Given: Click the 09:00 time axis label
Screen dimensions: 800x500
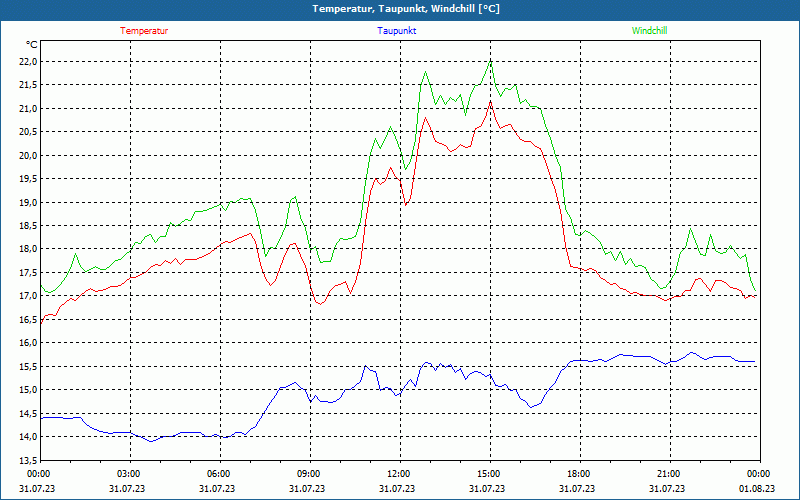Looking at the screenshot, I should (x=310, y=474).
